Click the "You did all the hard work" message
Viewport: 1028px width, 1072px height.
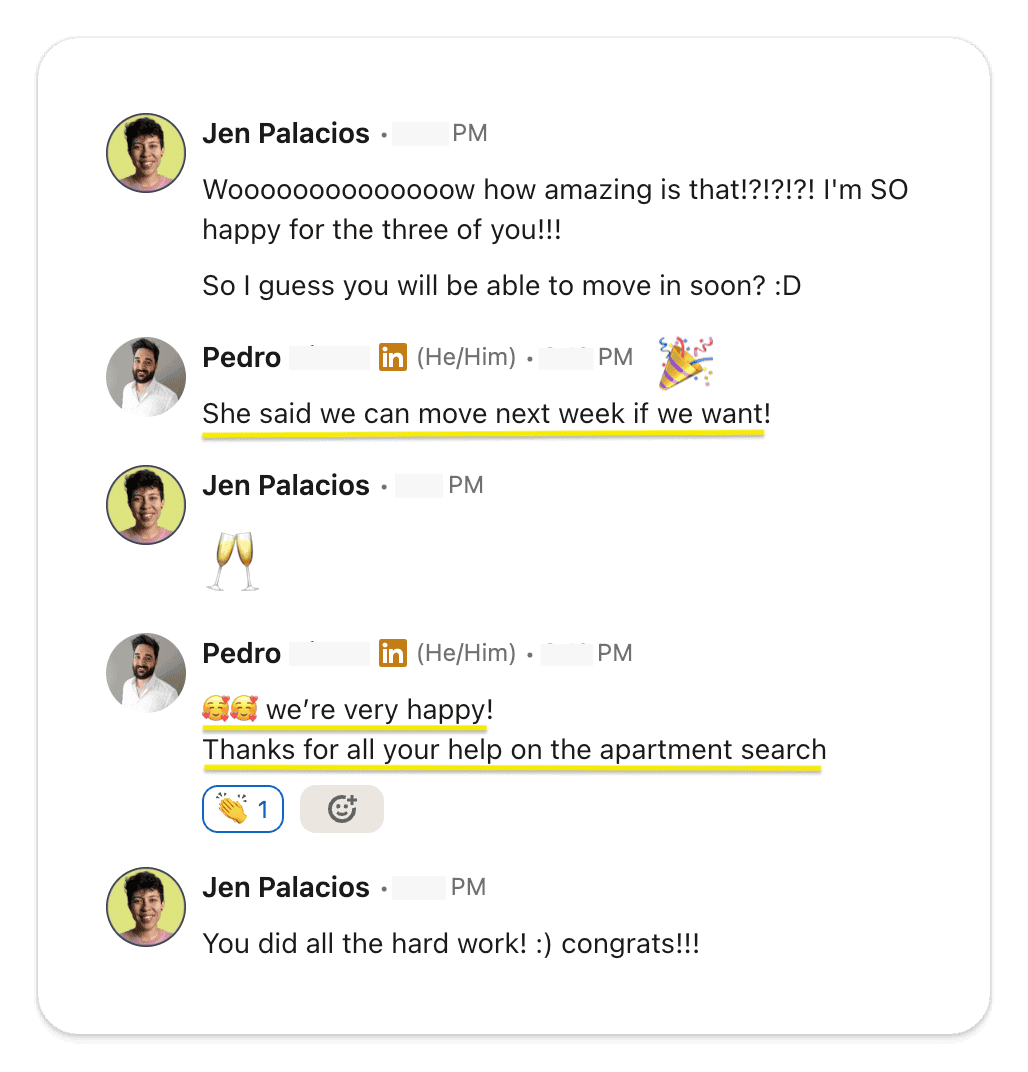450,943
